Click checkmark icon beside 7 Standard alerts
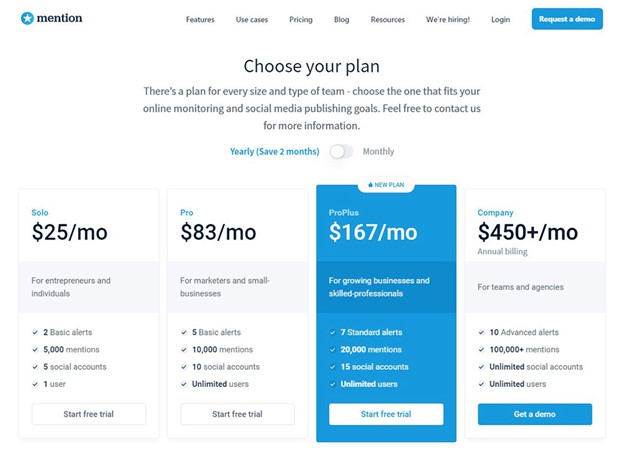The height and width of the screenshot is (459, 624). click(333, 332)
